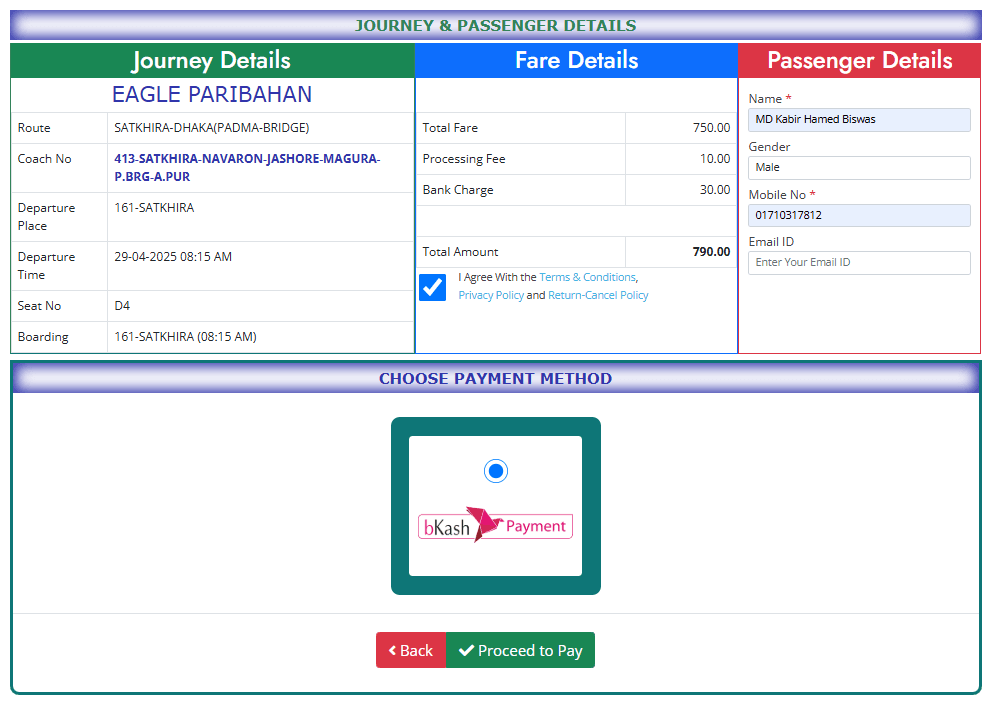Select the bKash payment radio button
Viewport: 992px width, 703px height.
point(495,471)
